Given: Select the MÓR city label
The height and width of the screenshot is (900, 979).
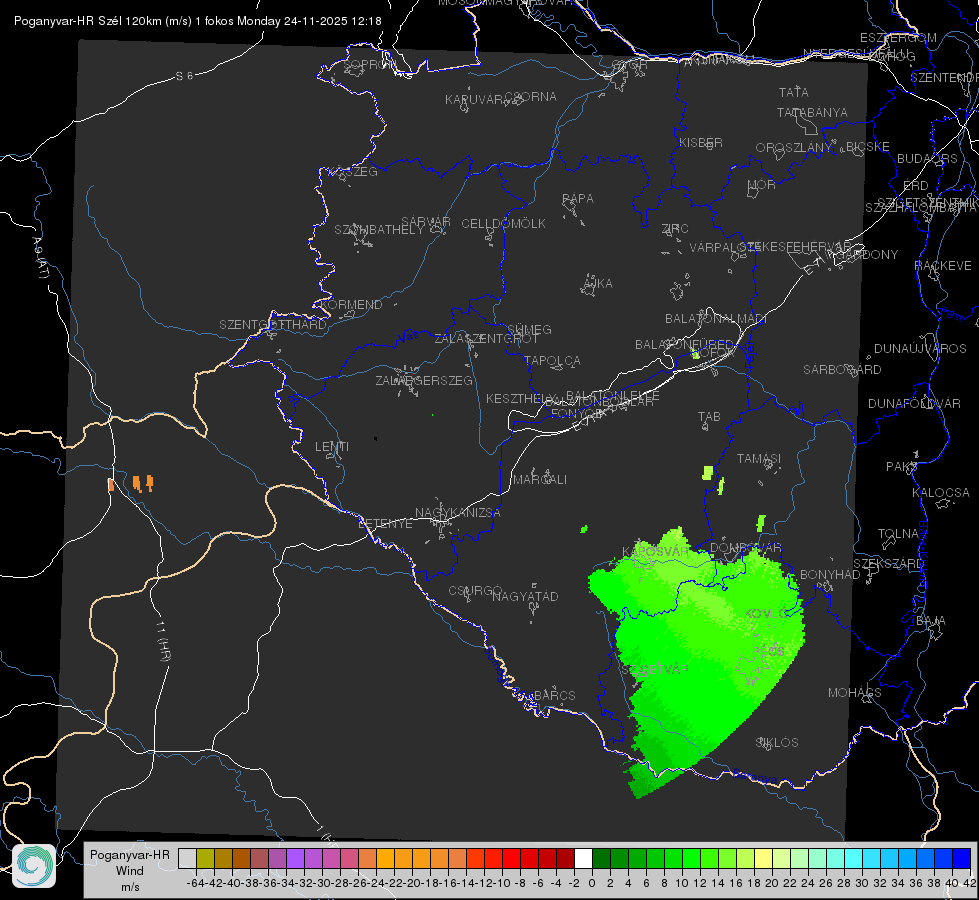Looking at the screenshot, I should click(x=761, y=184).
